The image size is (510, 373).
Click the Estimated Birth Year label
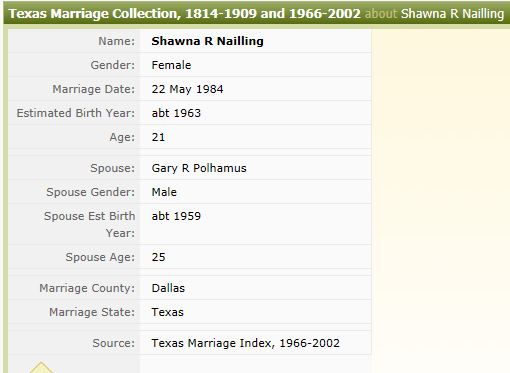76,113
